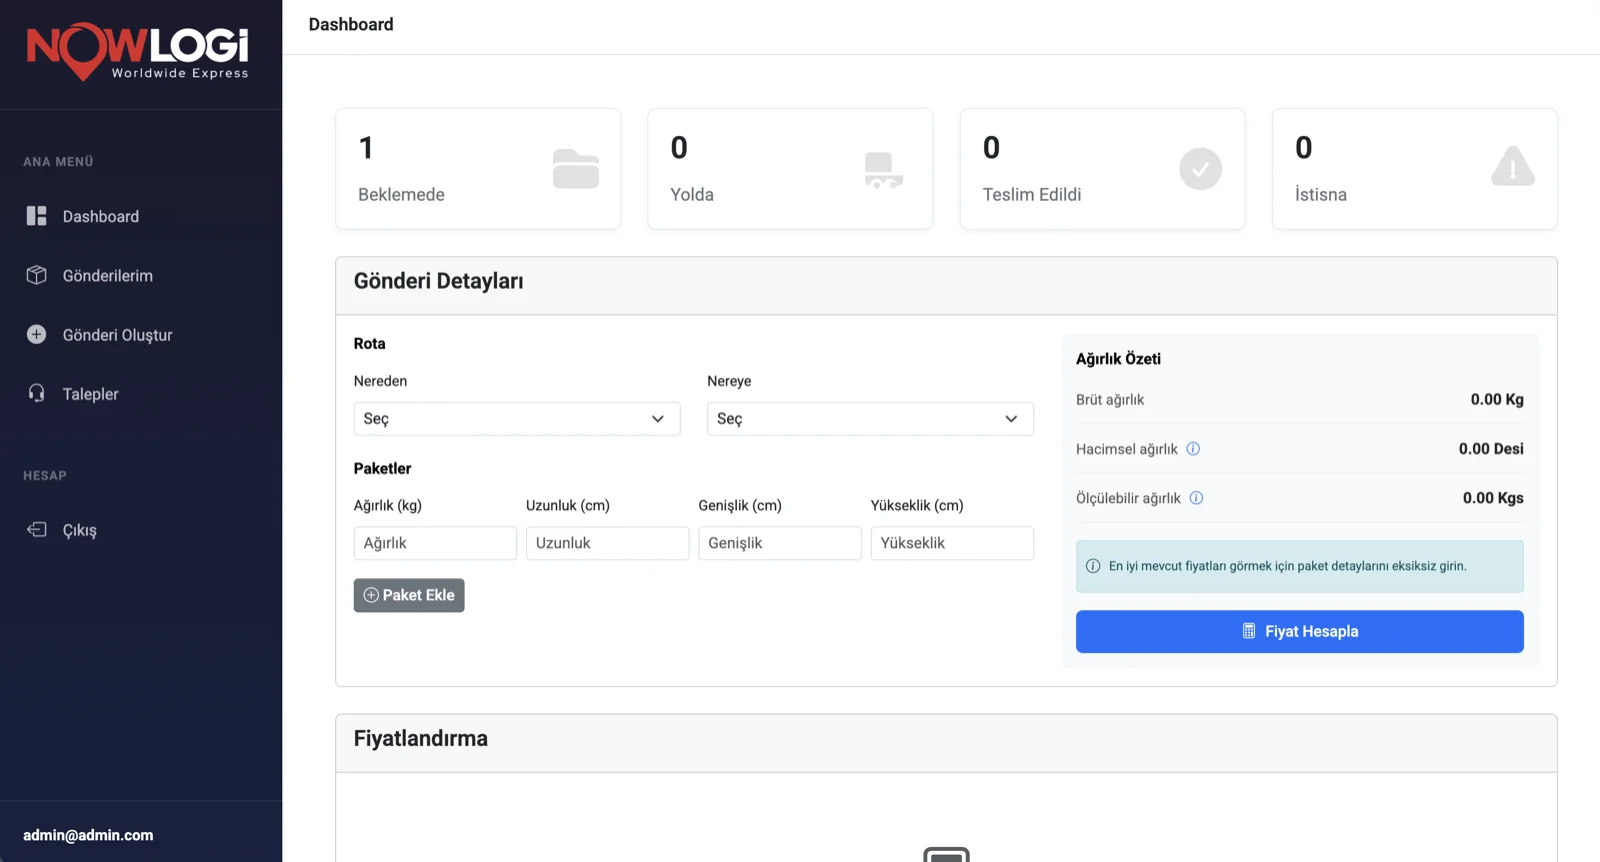Click the Rota section label

click(370, 343)
